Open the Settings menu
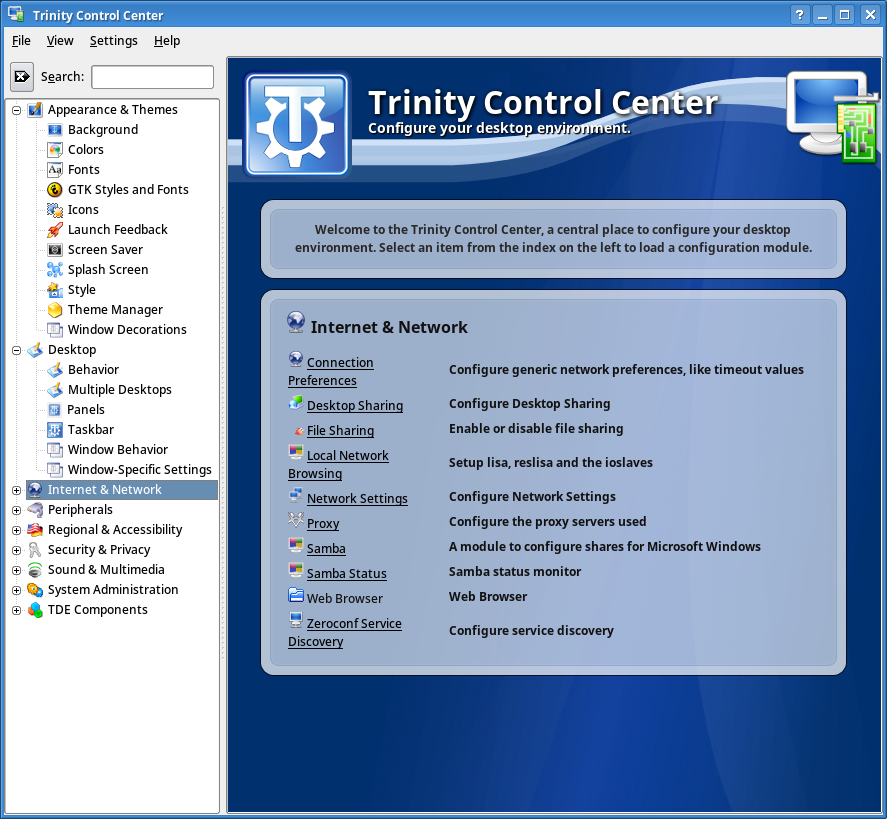 tap(114, 41)
